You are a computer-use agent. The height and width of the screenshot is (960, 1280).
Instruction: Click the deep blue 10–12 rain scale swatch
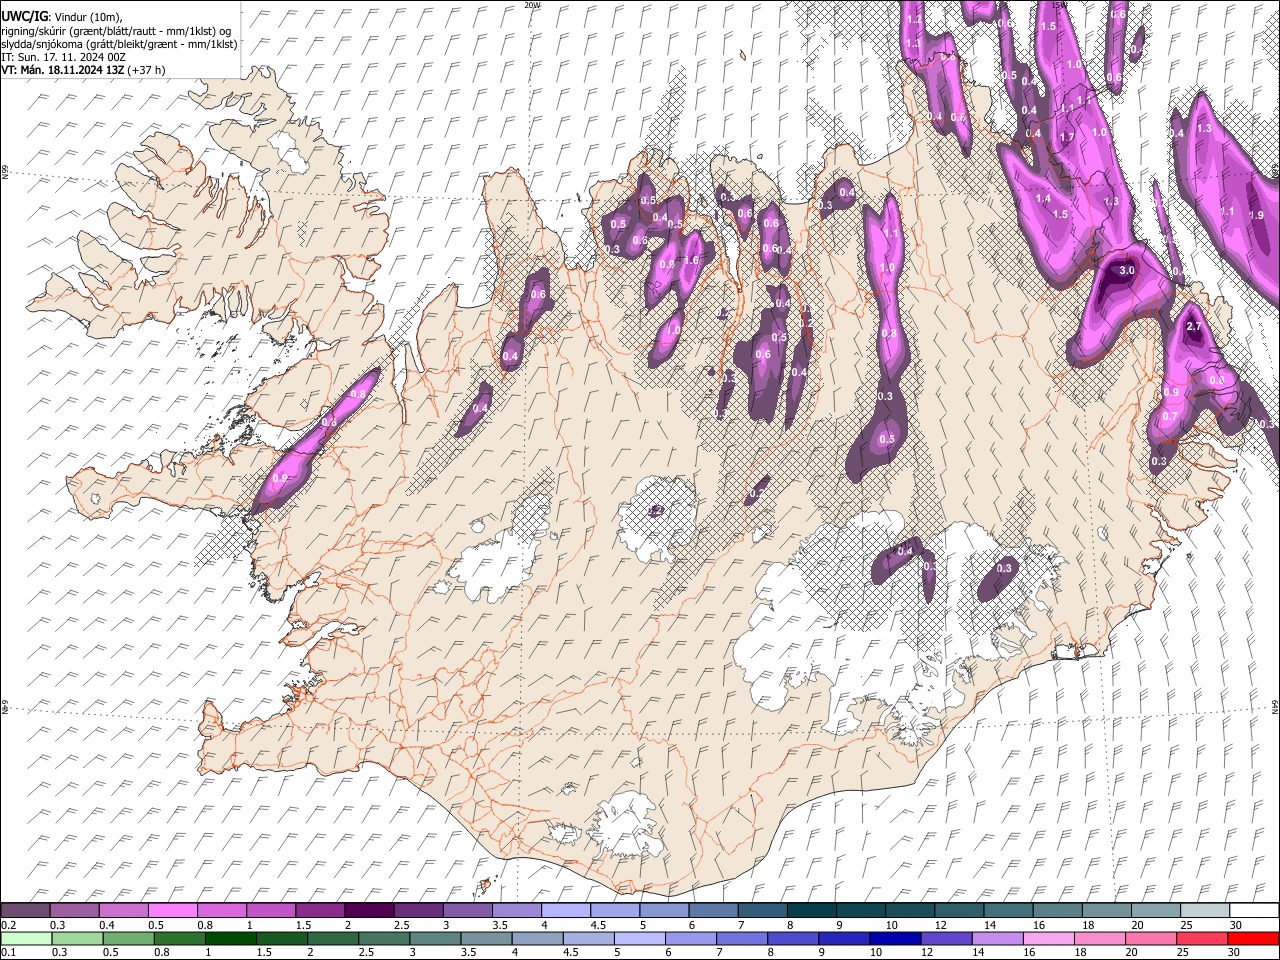pos(894,938)
